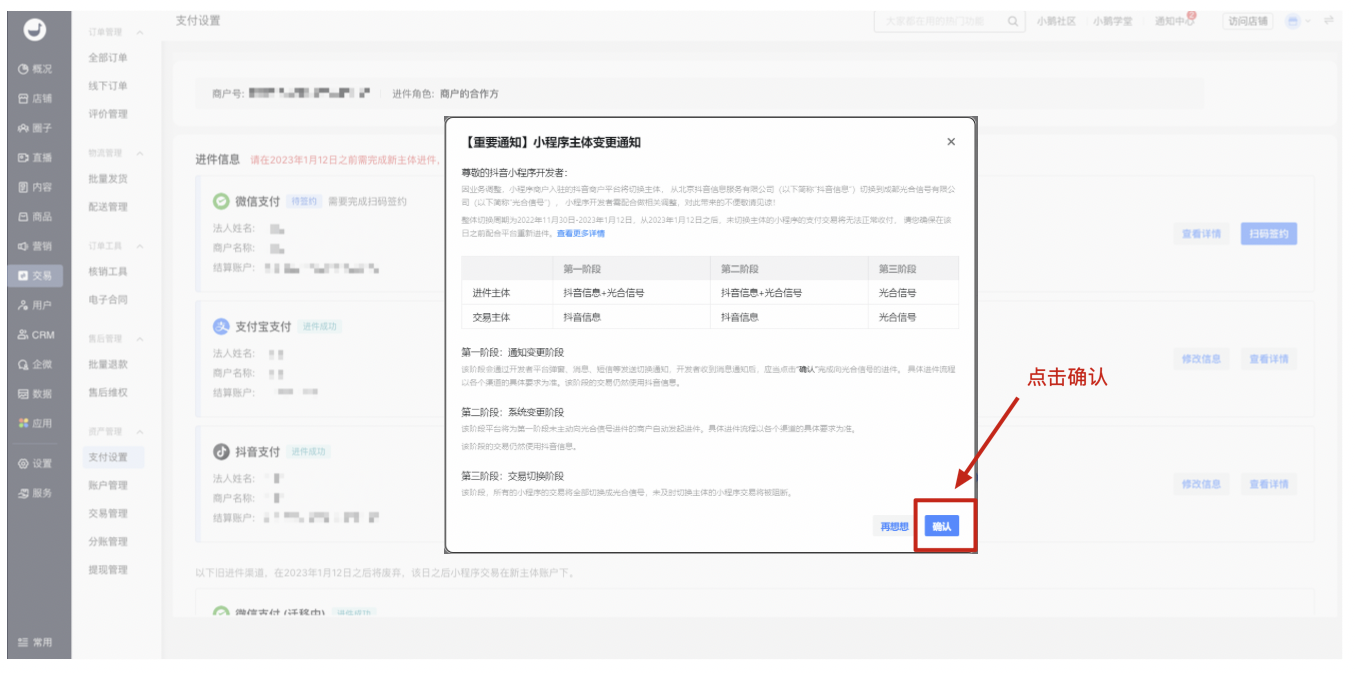Open 评价管理 submenu item
1355x673 pixels.
point(108,114)
